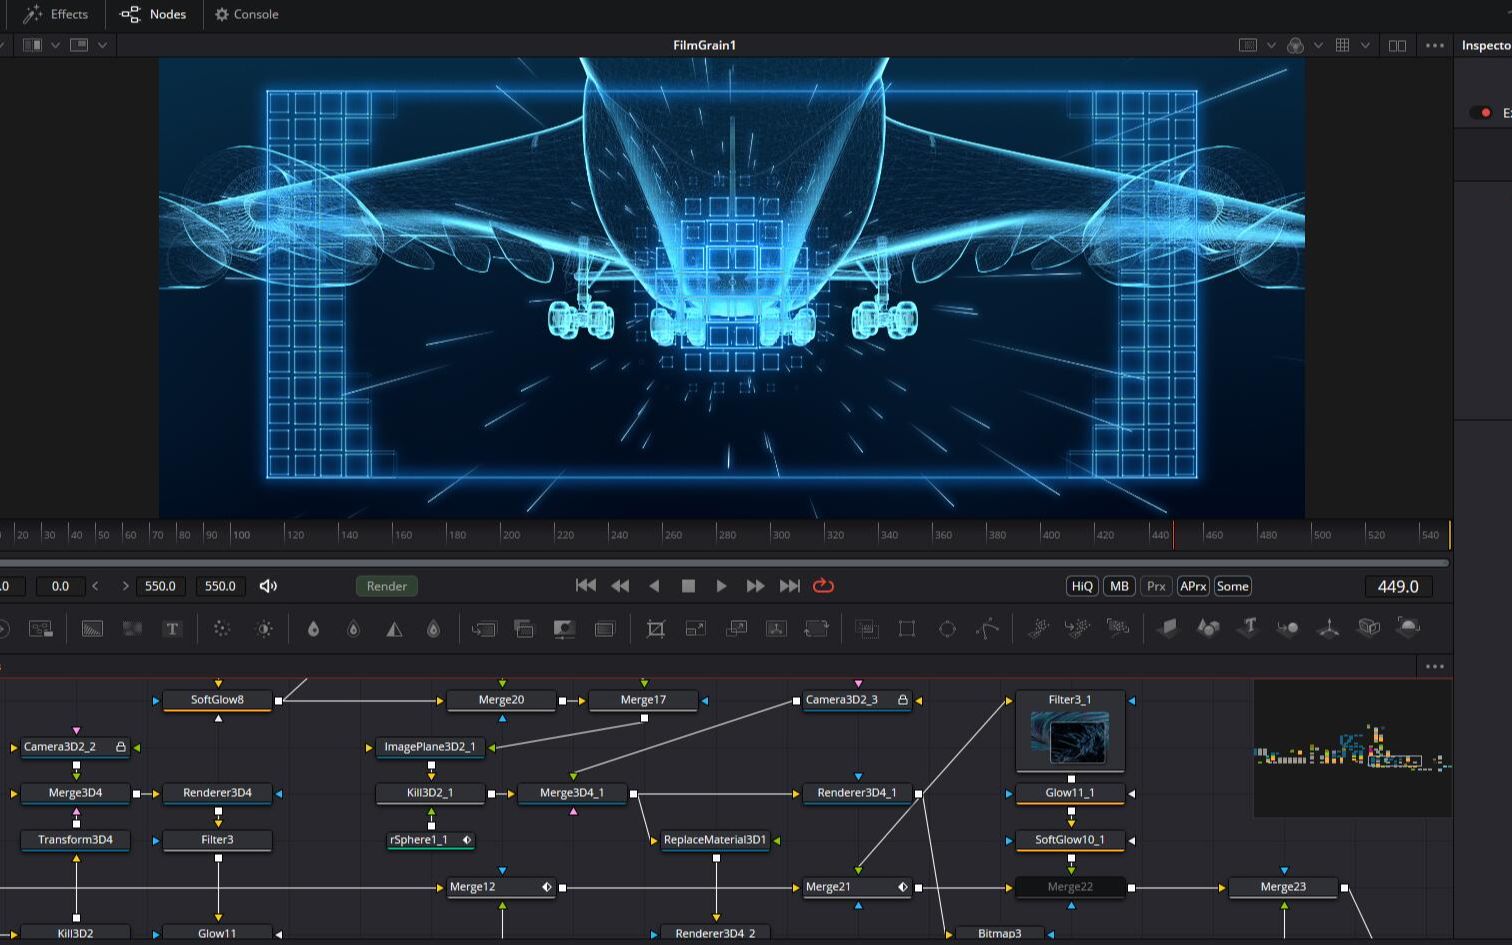Select the Merge23 node
The image size is (1512, 945).
click(x=1283, y=887)
